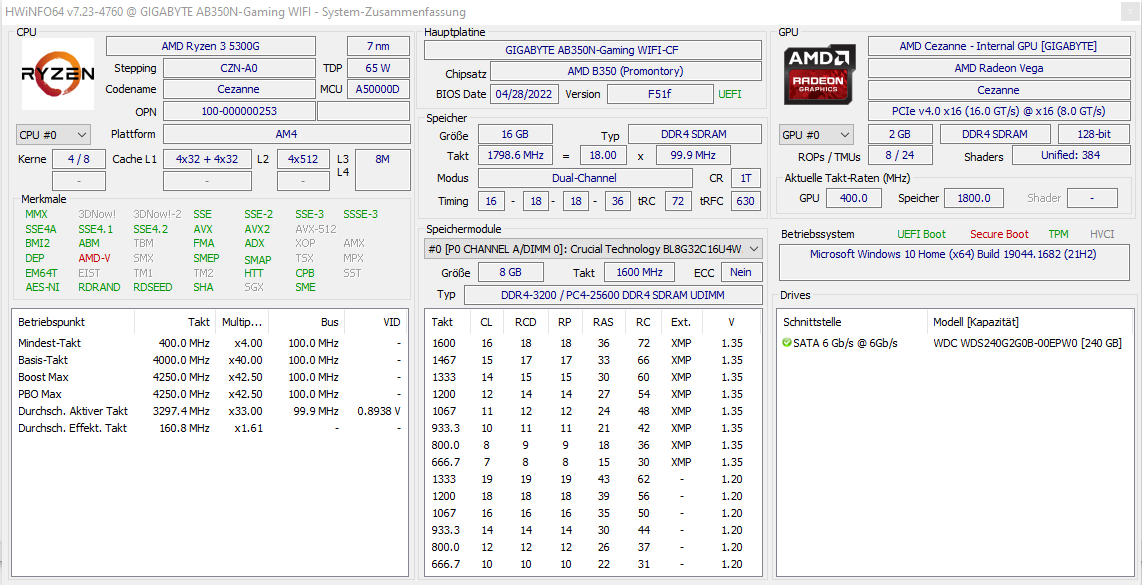Click the GIGABYTE AB350N-Gaming WIFI-CF mainboard field
This screenshot has width=1142, height=585.
(593, 50)
